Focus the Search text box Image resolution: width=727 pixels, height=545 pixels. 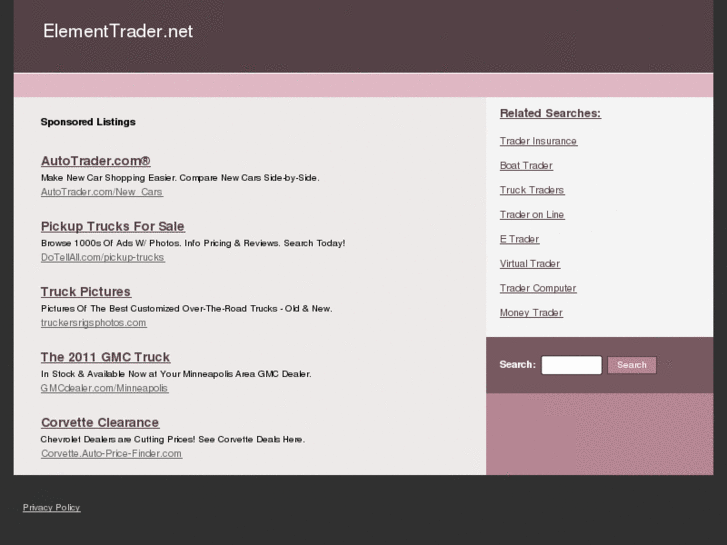point(572,365)
